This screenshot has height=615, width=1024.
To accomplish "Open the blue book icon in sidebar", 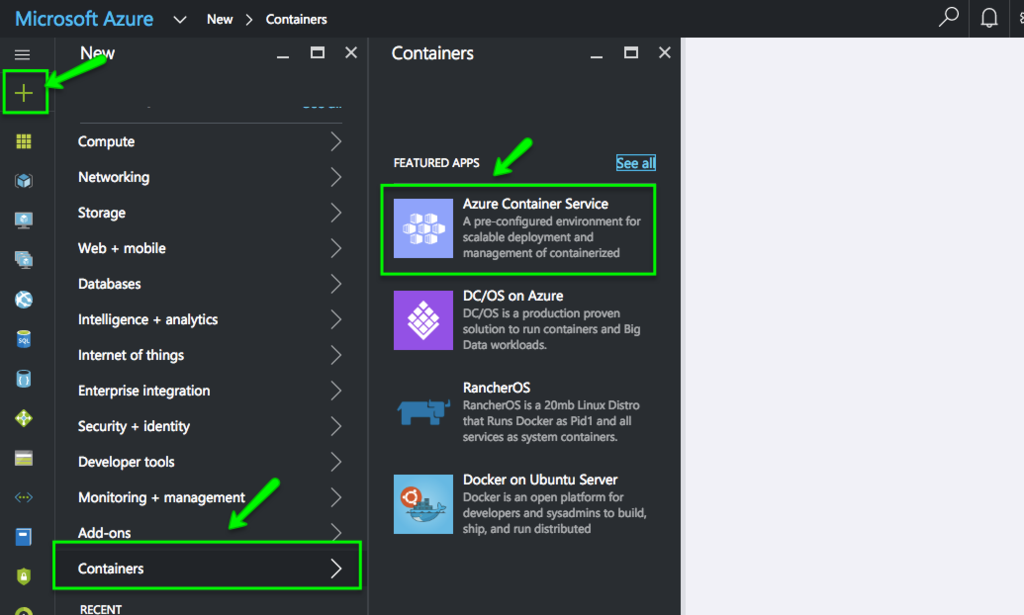I will click(24, 537).
